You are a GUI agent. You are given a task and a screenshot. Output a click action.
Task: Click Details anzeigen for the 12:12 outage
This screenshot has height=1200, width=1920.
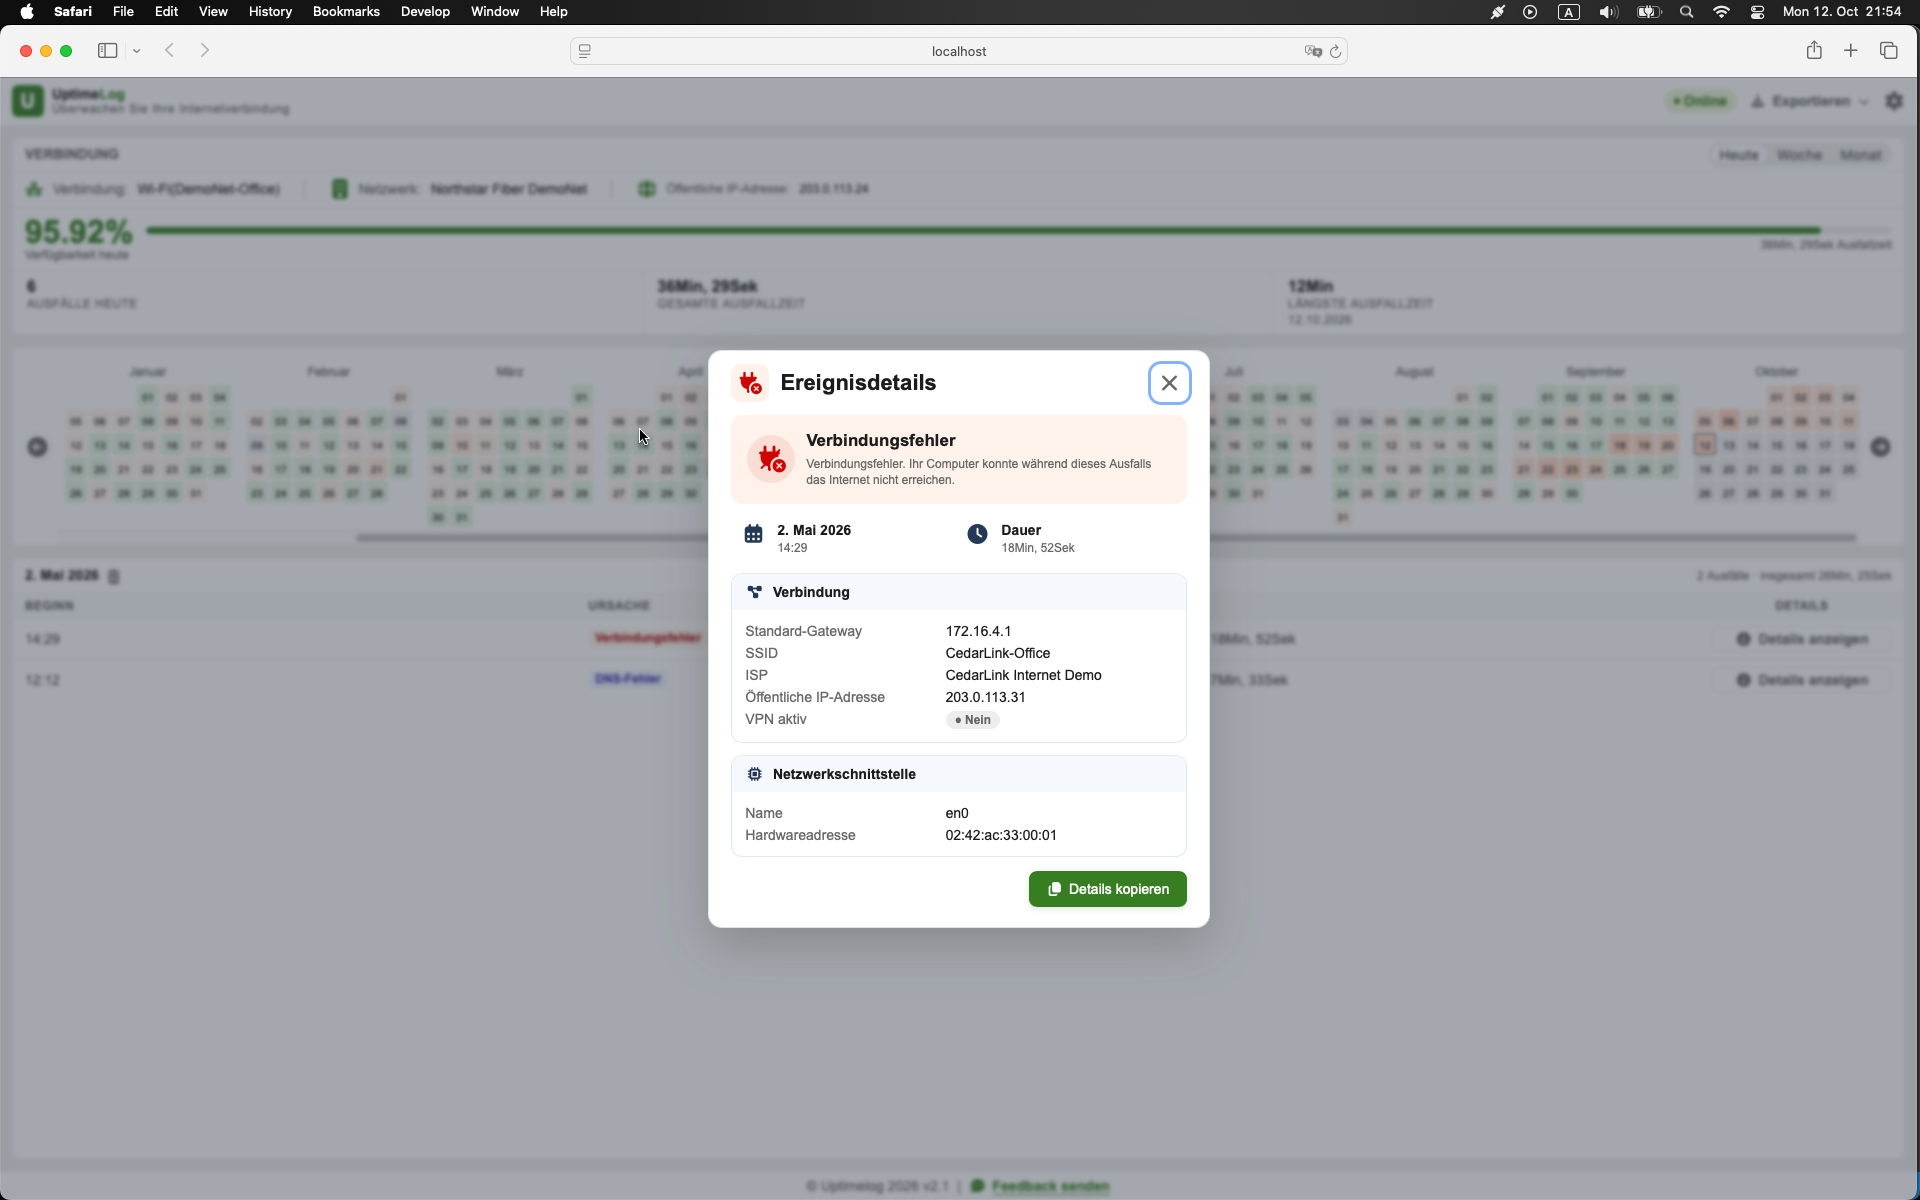click(x=1802, y=680)
